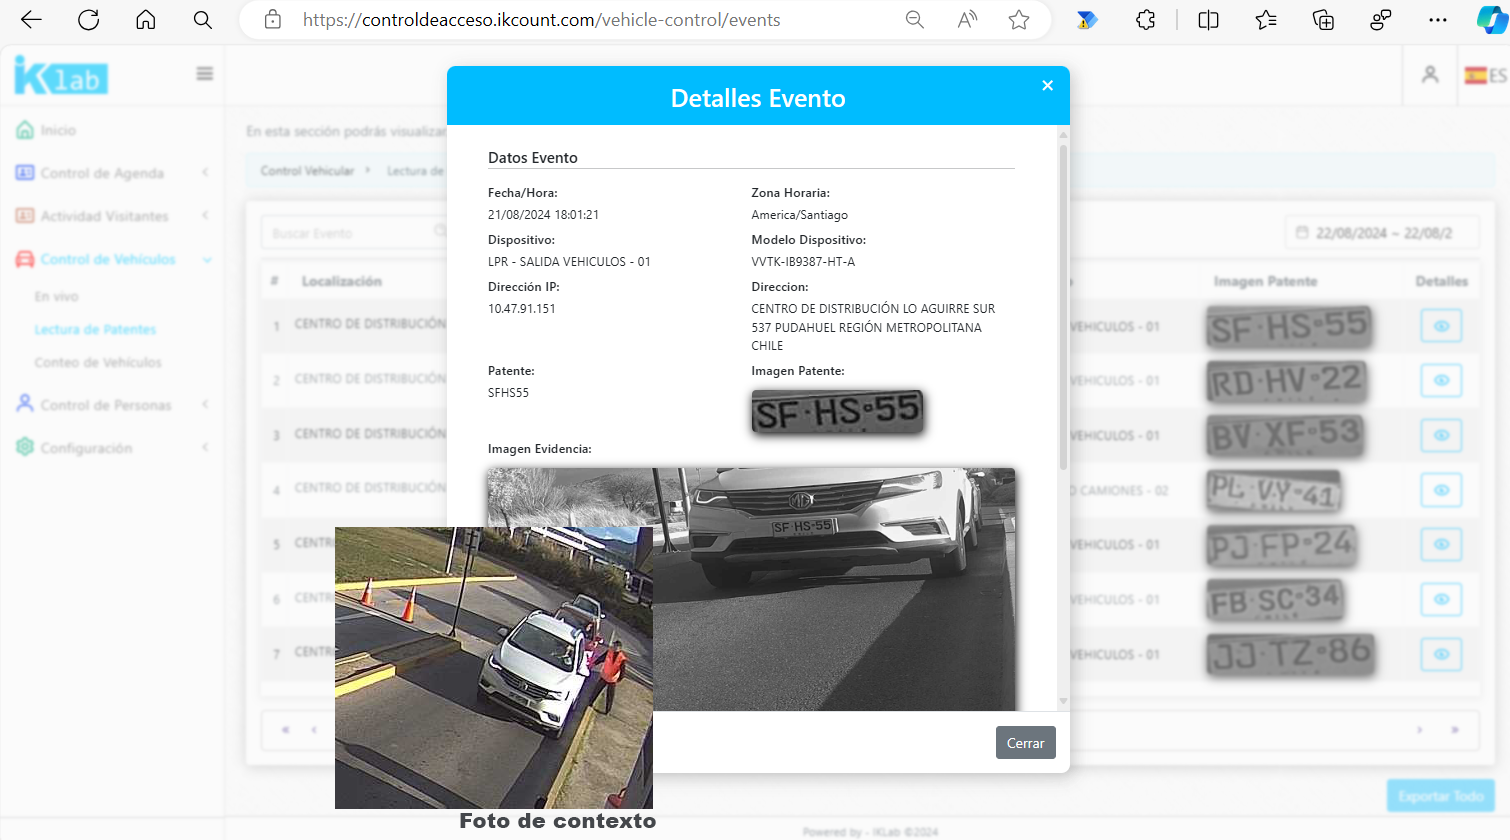Open browser collections icon
The height and width of the screenshot is (840, 1510).
[1323, 20]
